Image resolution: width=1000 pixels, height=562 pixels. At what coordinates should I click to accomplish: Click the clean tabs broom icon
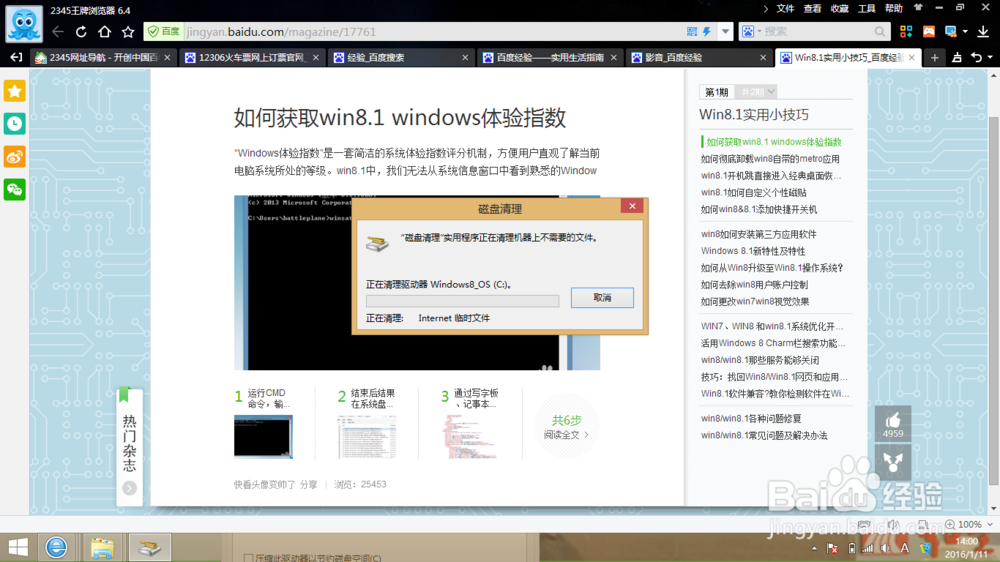(957, 57)
